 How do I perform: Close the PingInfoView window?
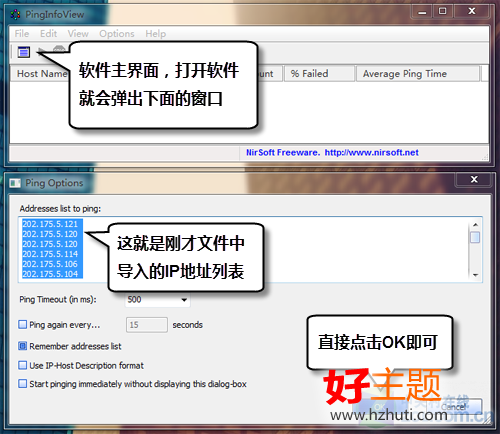point(472,12)
